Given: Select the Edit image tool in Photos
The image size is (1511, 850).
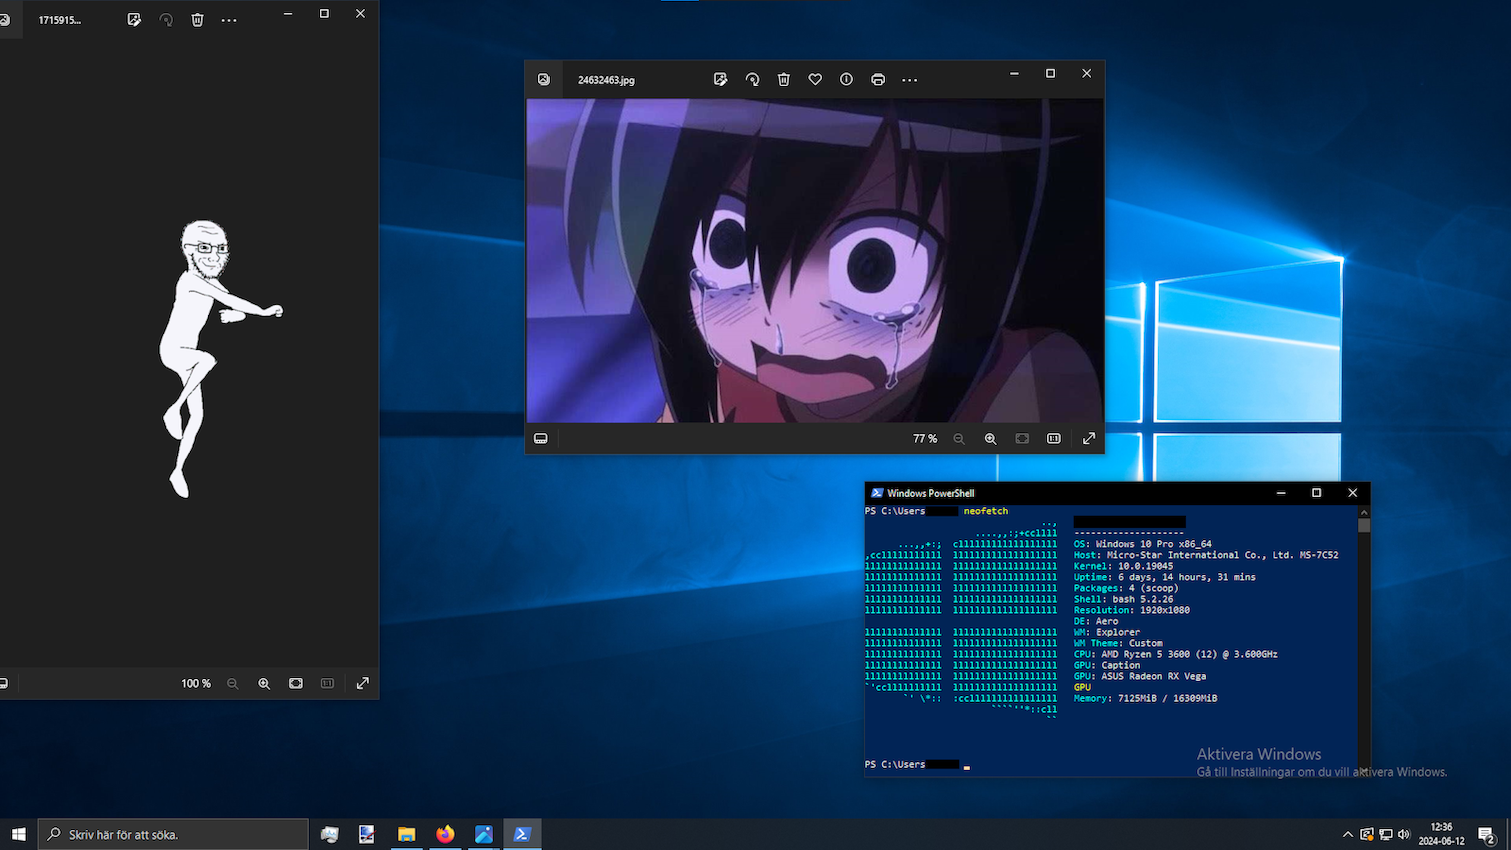Looking at the screenshot, I should pyautogui.click(x=720, y=79).
